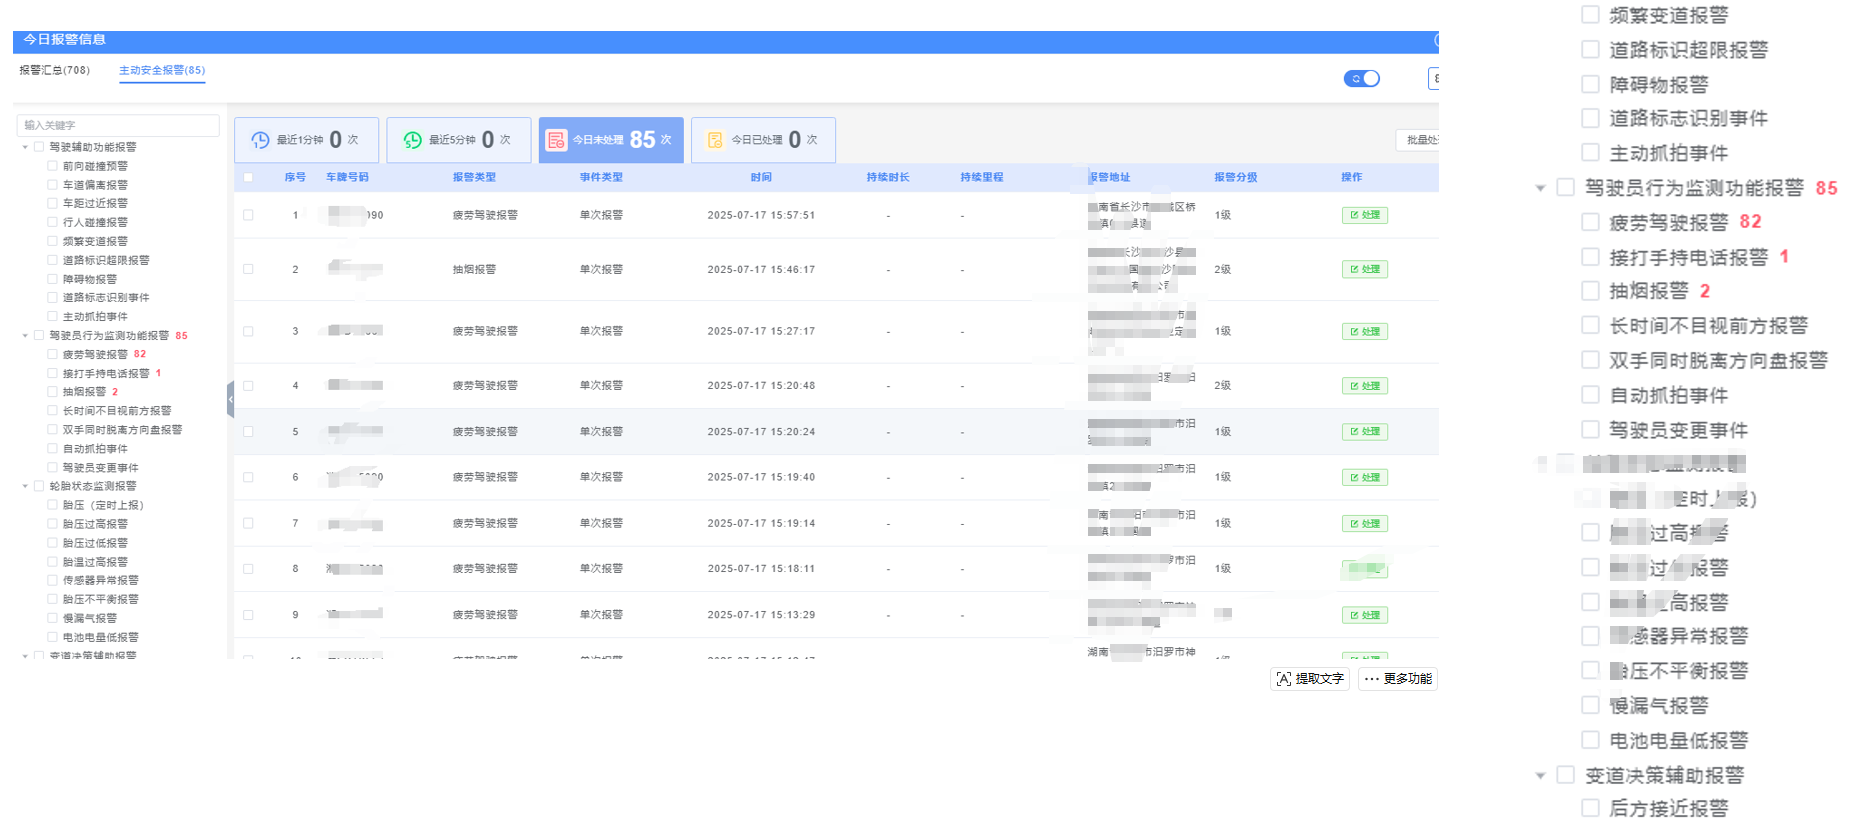Tick the small 疲劳驾驶报警 checkbox in left tree
The width and height of the screenshot is (1859, 819).
(52, 354)
